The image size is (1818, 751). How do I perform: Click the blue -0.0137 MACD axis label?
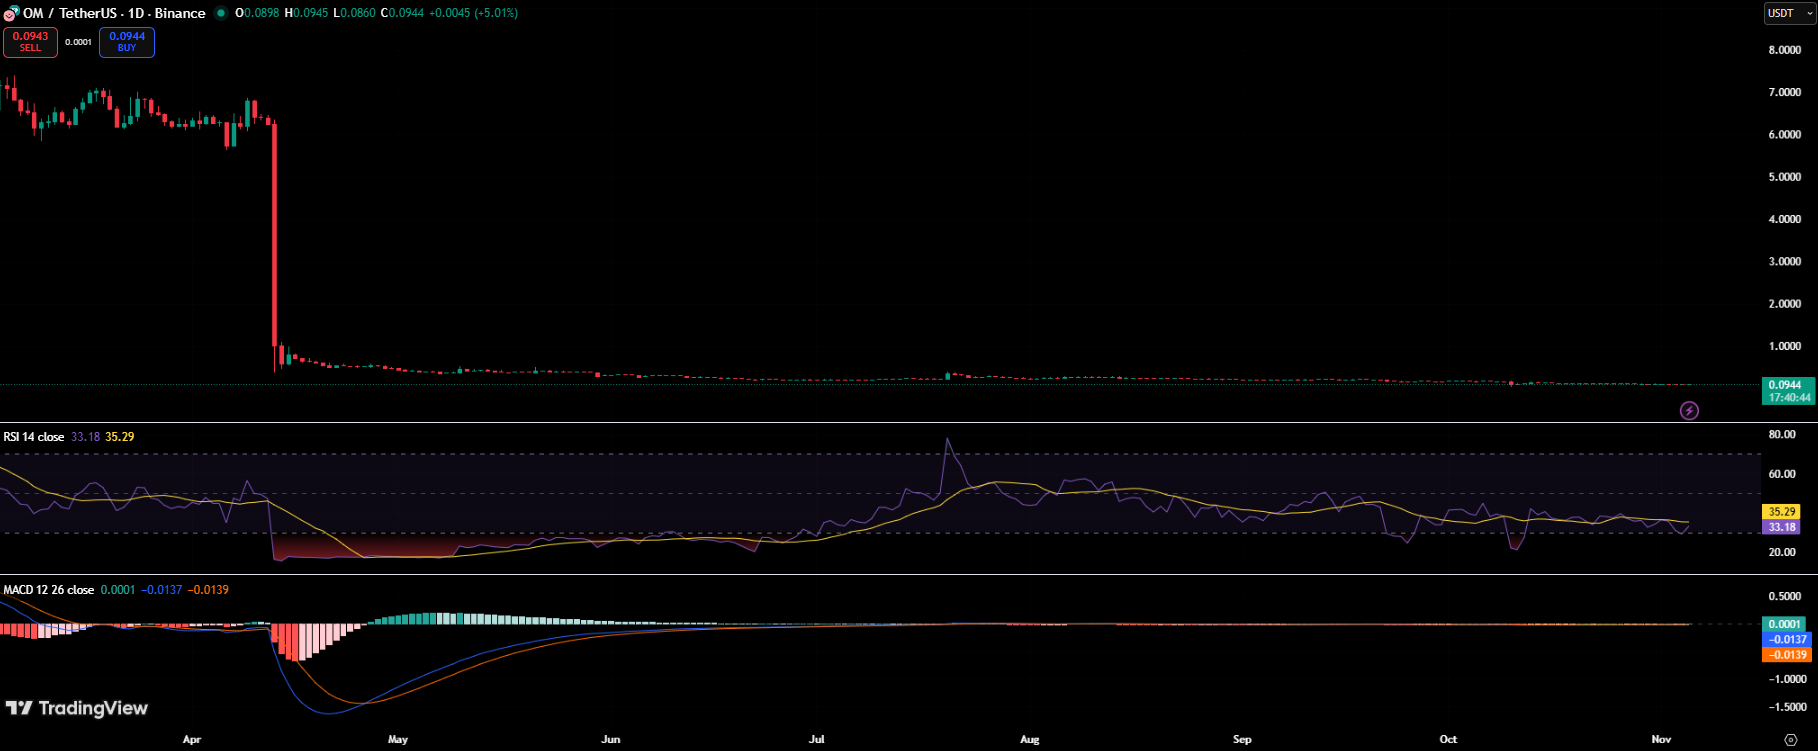(x=1786, y=640)
